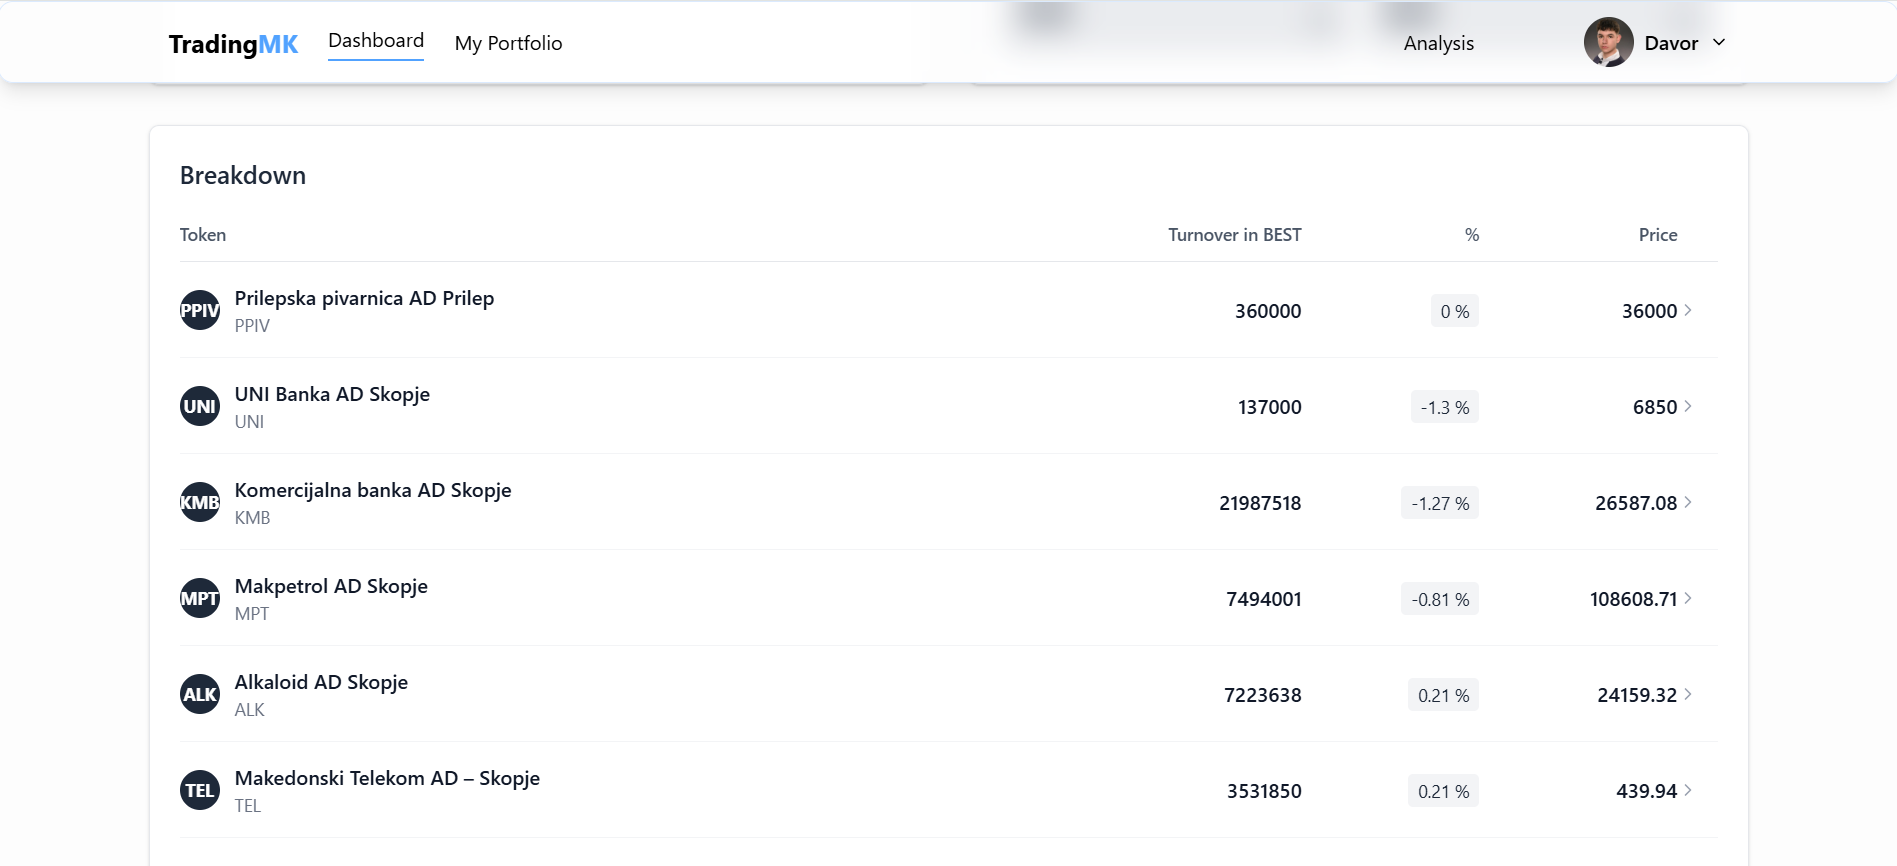The width and height of the screenshot is (1897, 866).
Task: Go to My Portfolio tab
Action: click(x=508, y=43)
